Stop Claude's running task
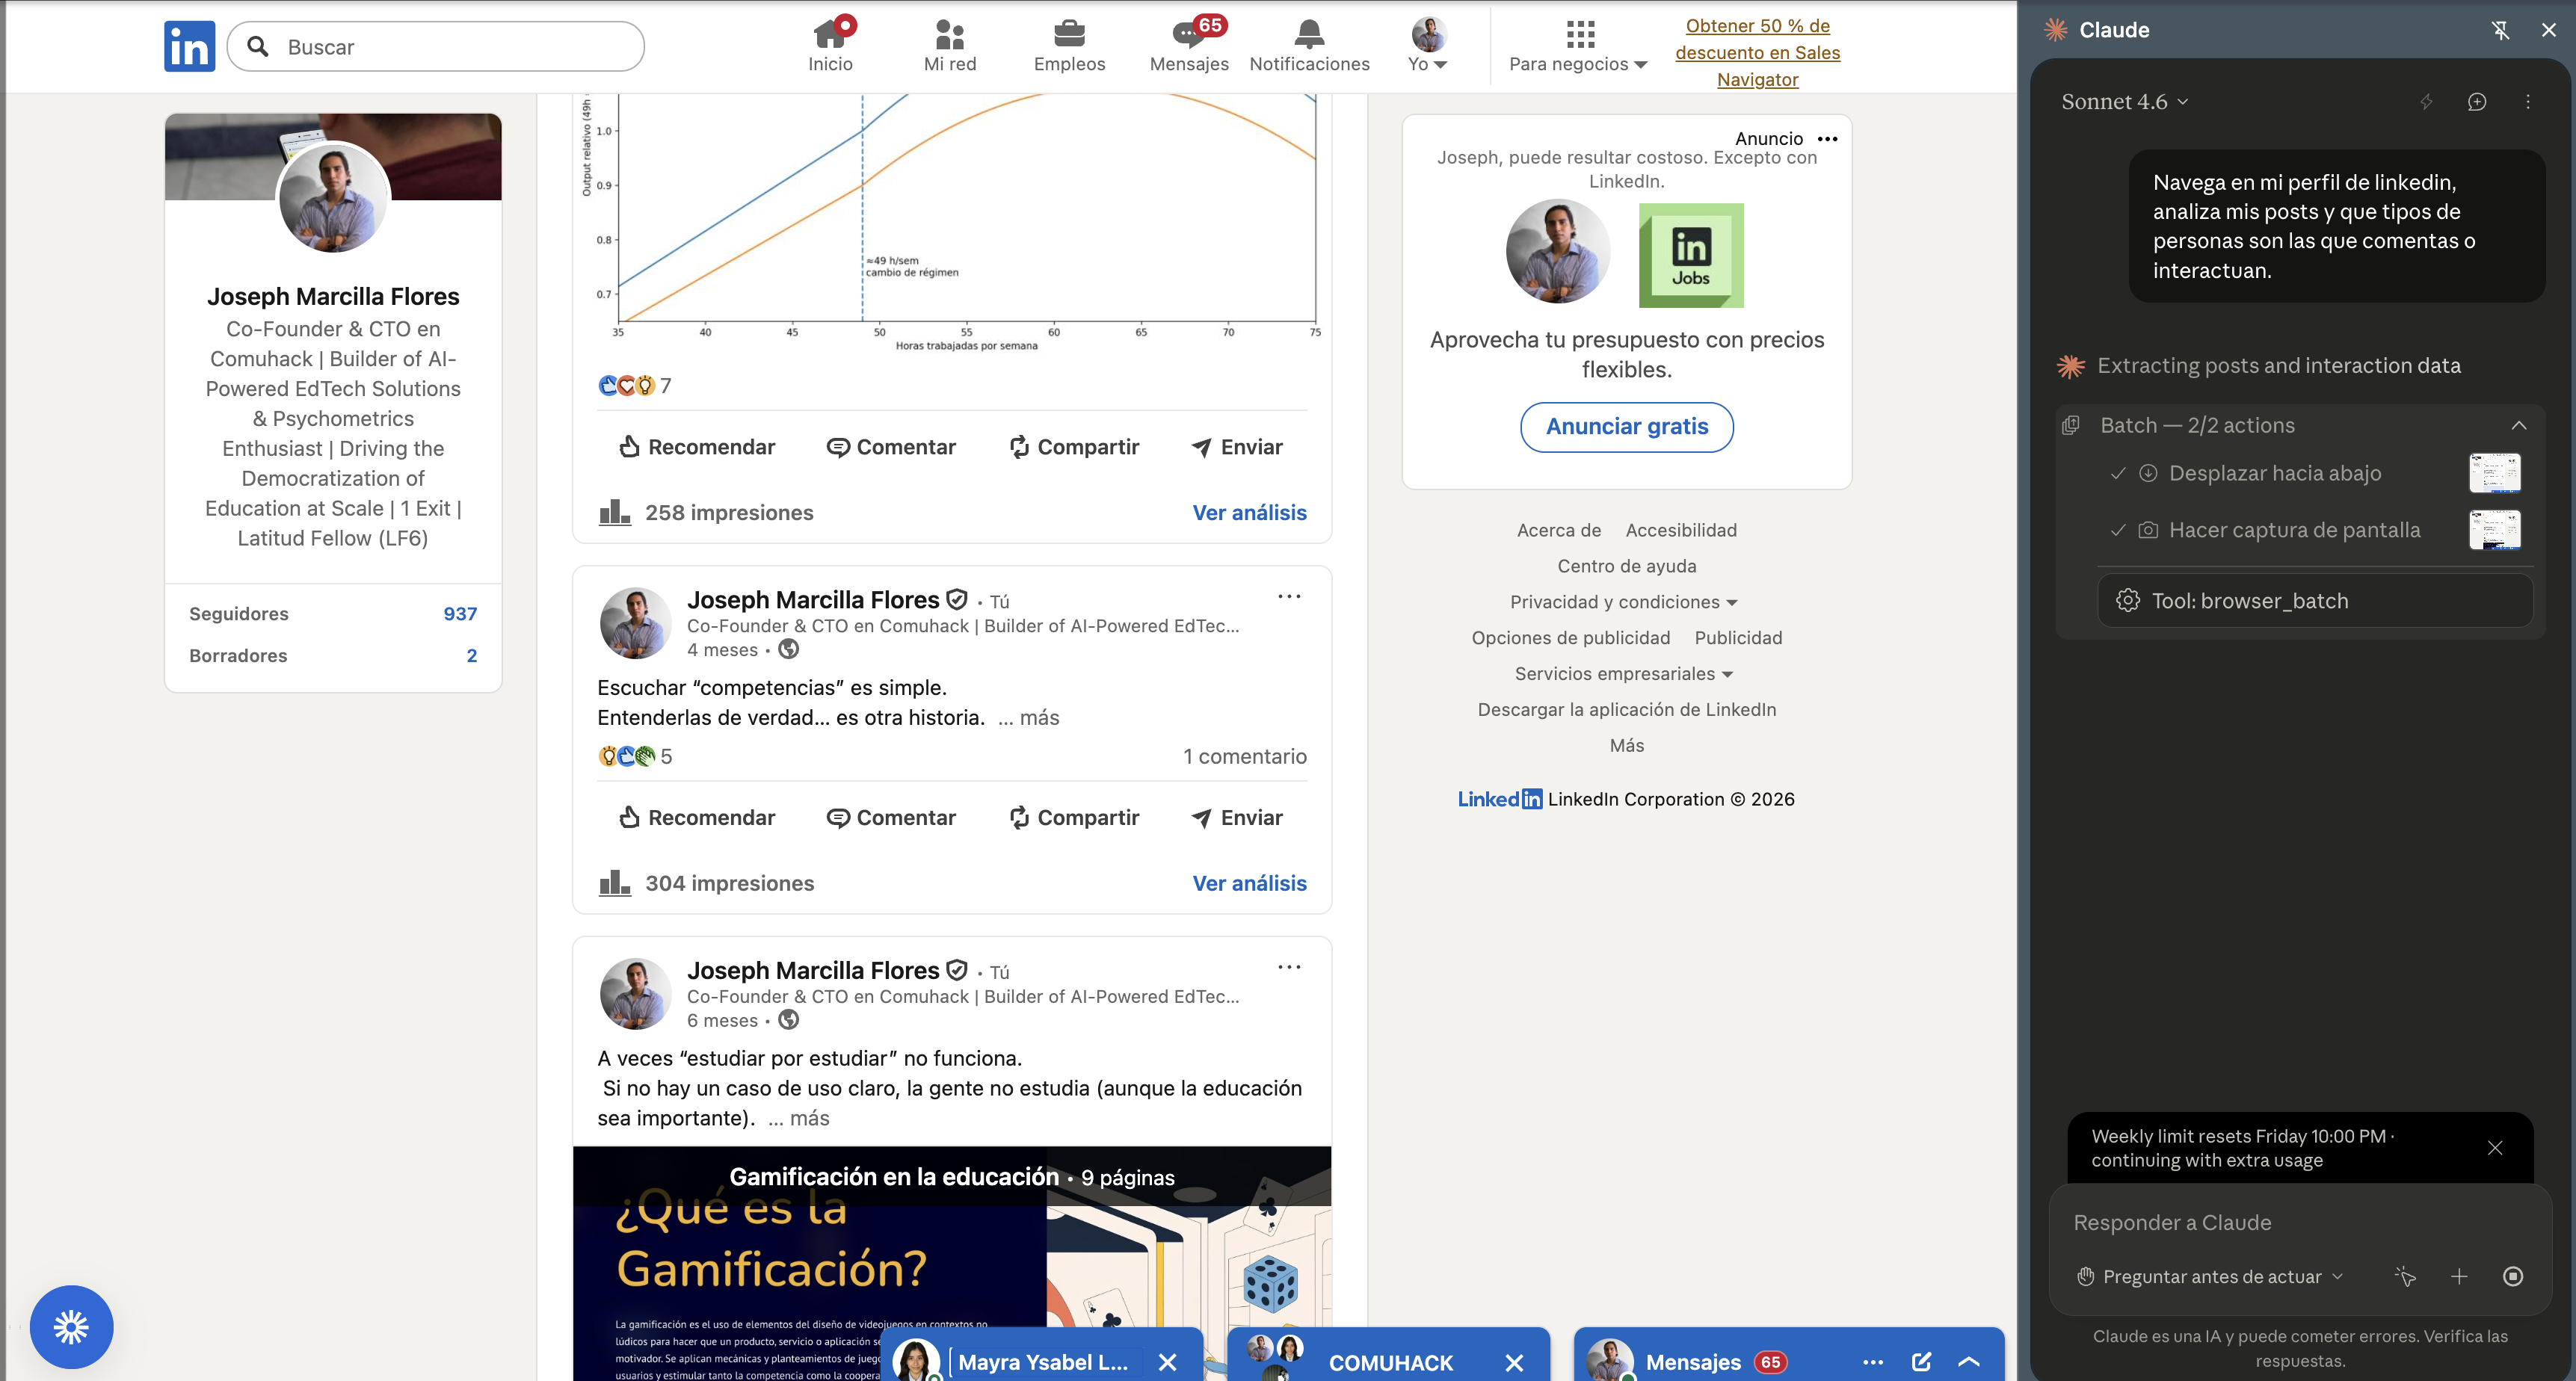Image resolution: width=2576 pixels, height=1381 pixels. click(2513, 1277)
